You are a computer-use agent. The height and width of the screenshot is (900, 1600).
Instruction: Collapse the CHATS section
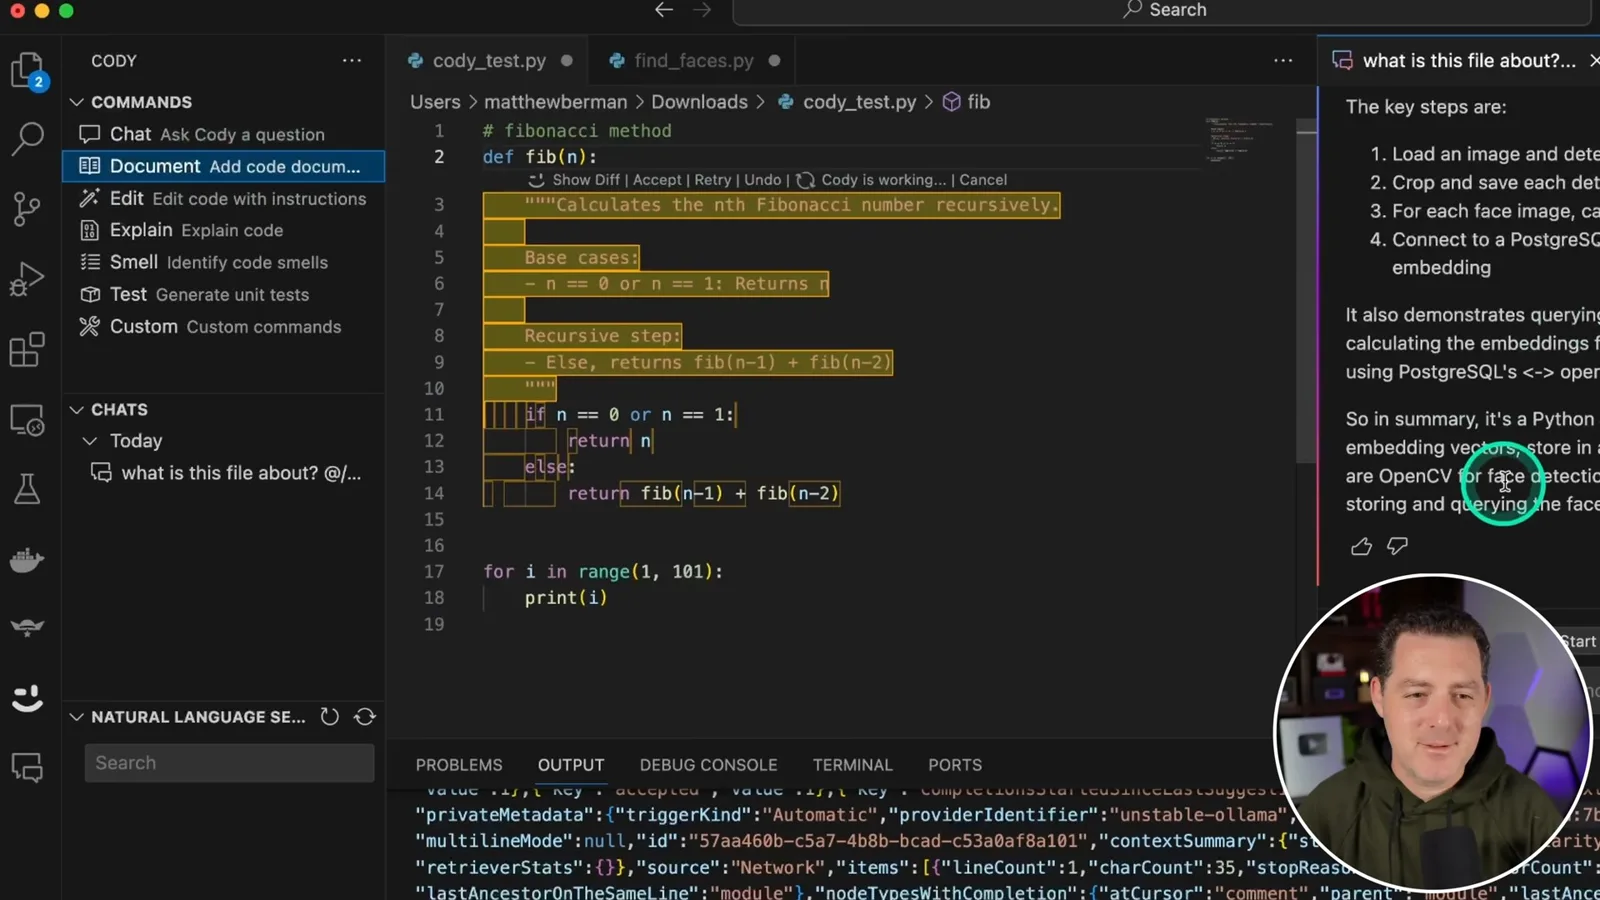pos(77,410)
